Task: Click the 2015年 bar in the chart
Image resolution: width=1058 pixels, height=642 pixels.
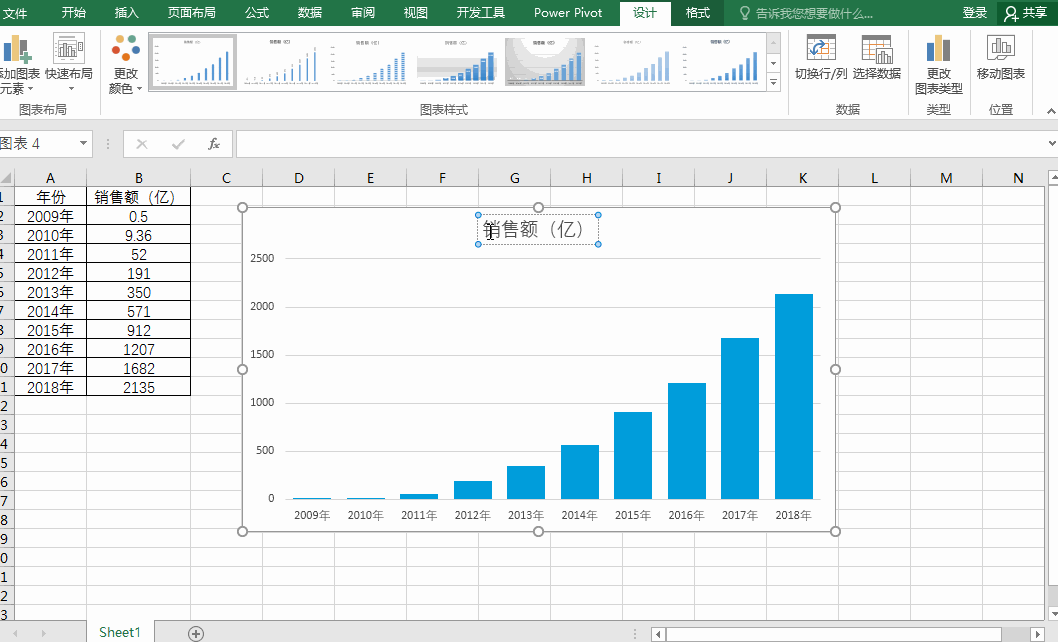Action: tap(633, 455)
